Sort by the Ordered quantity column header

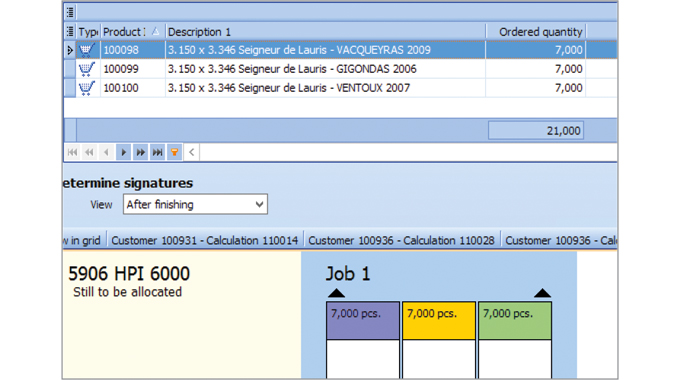536,32
